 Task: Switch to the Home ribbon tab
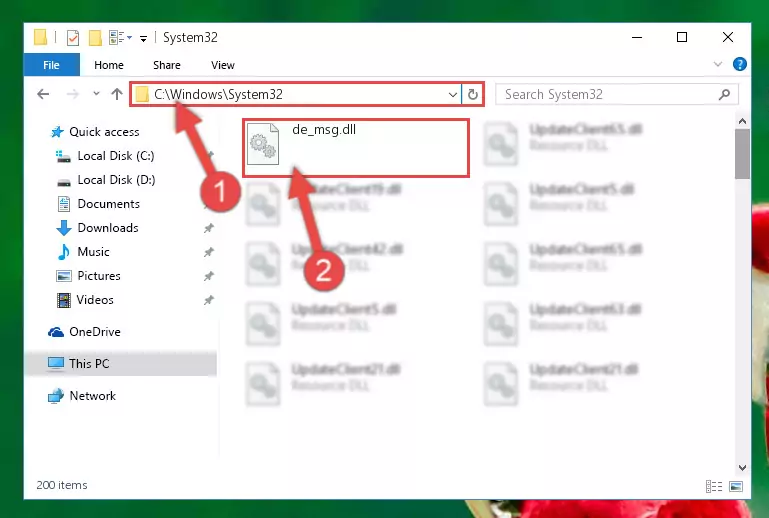(109, 65)
